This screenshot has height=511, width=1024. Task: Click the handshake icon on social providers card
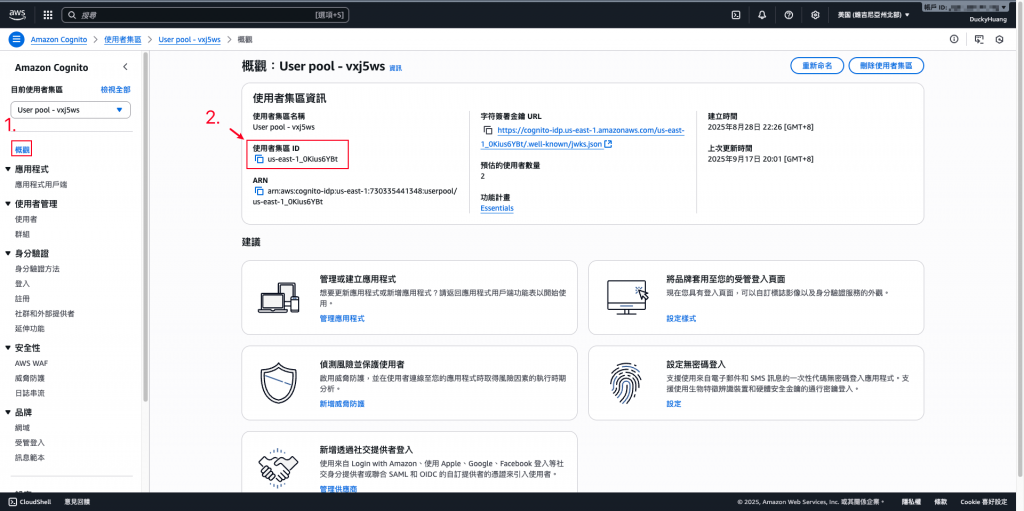(279, 467)
